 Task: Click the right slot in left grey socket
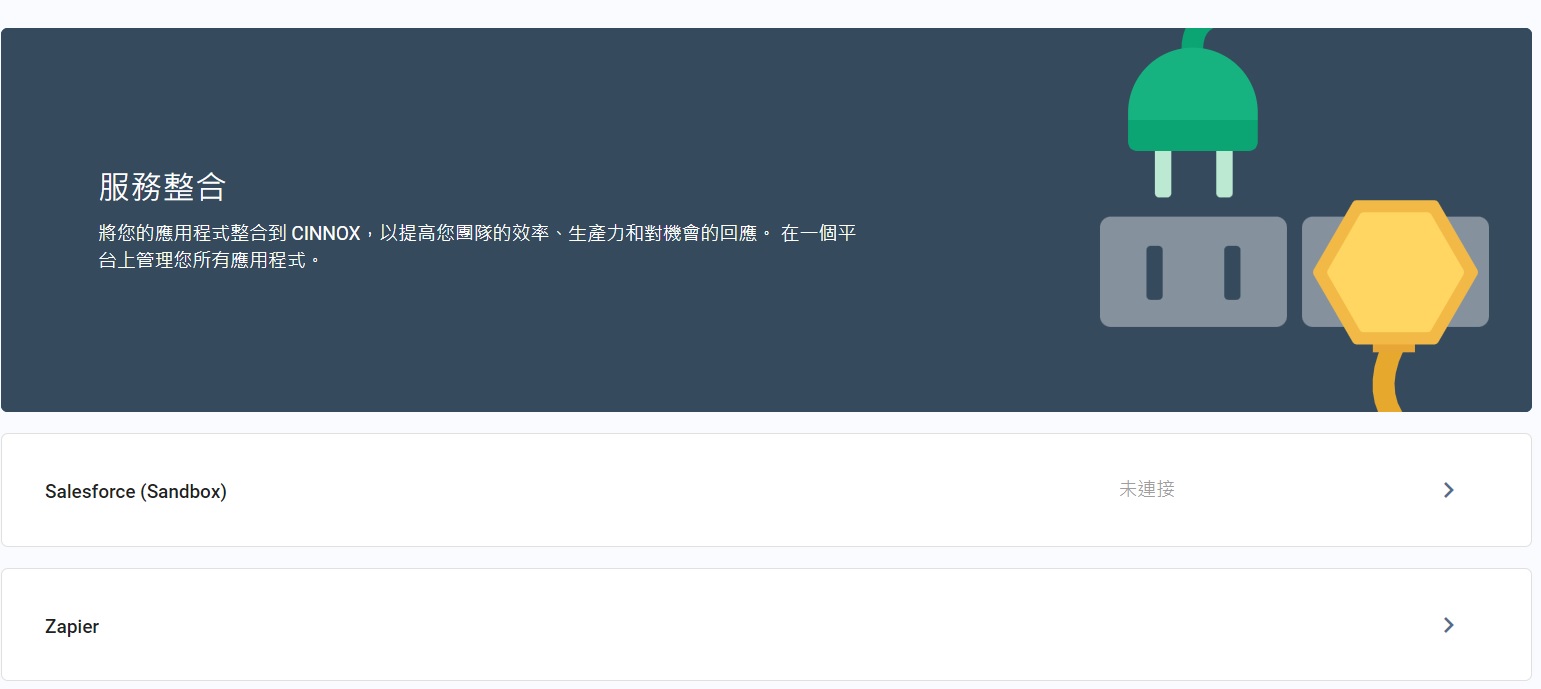[1232, 272]
